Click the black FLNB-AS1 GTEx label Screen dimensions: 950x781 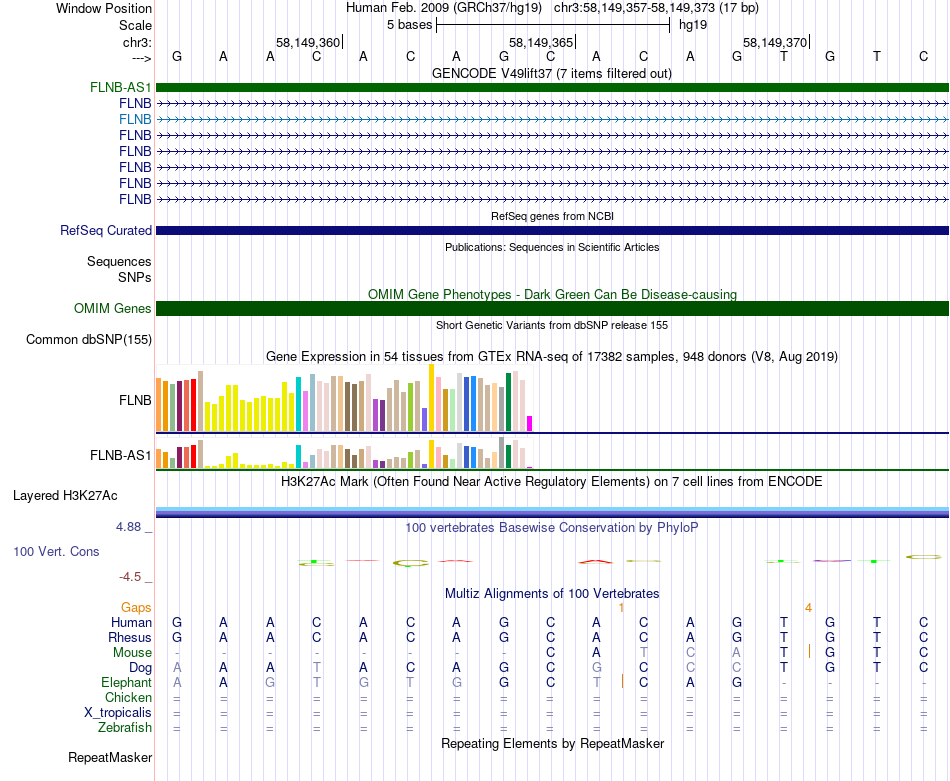120,456
